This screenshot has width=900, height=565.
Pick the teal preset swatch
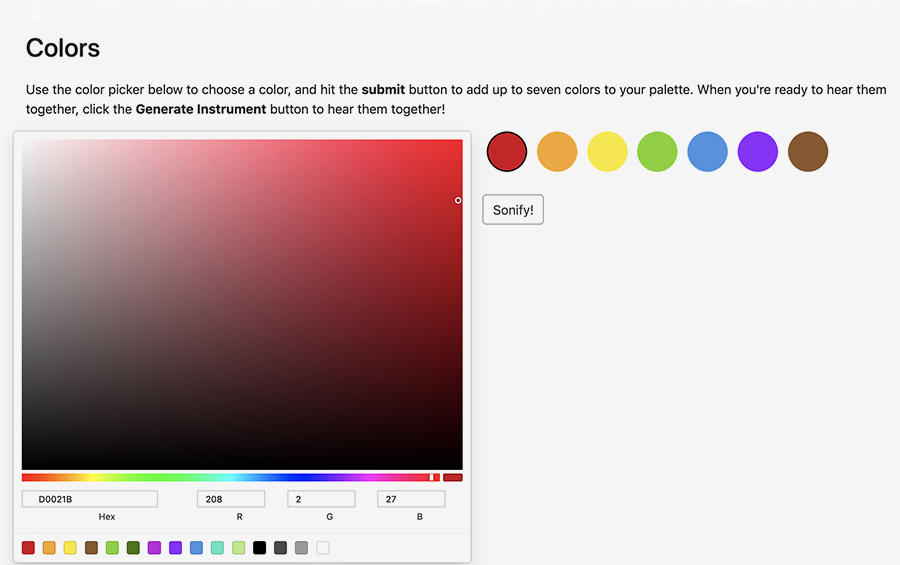(x=217, y=548)
